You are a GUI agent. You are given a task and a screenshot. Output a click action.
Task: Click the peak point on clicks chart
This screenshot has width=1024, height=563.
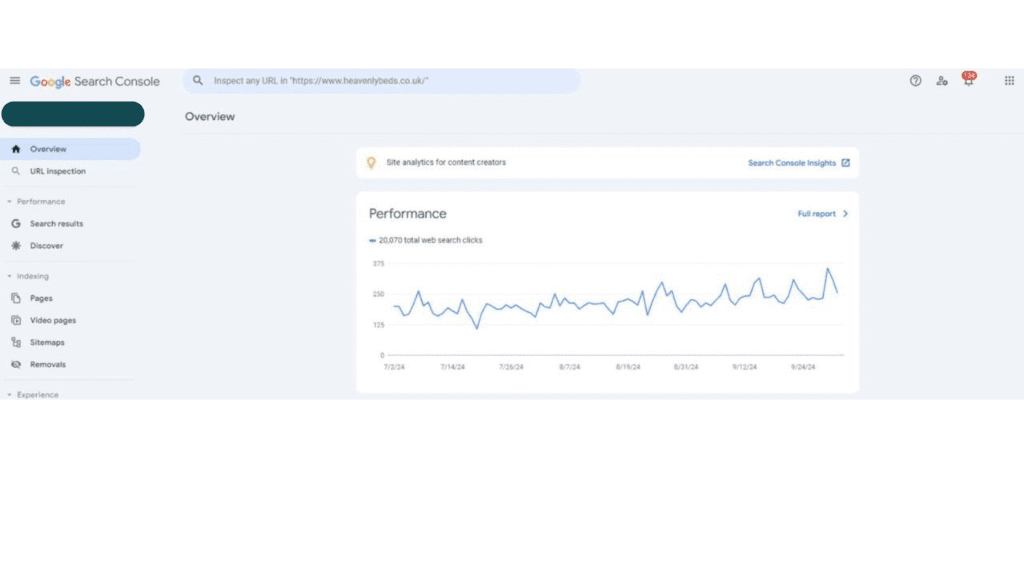coord(827,269)
